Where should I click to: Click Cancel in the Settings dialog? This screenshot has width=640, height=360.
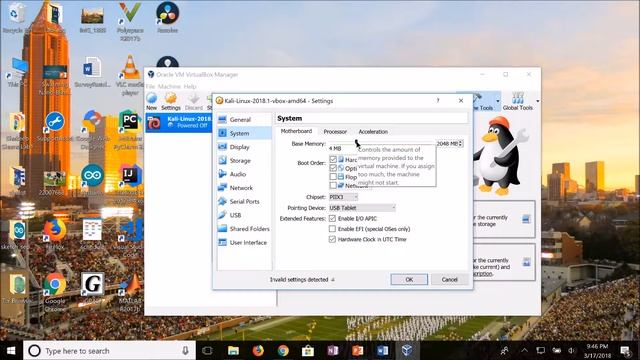[x=449, y=280]
